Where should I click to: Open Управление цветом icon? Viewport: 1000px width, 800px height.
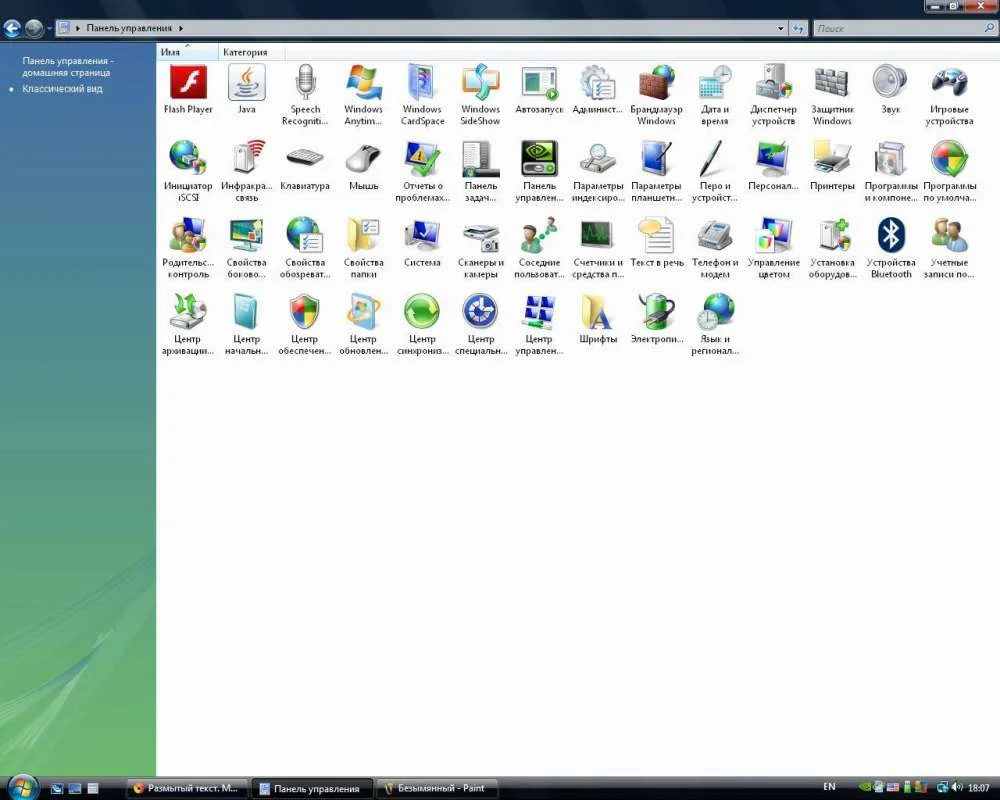[773, 248]
